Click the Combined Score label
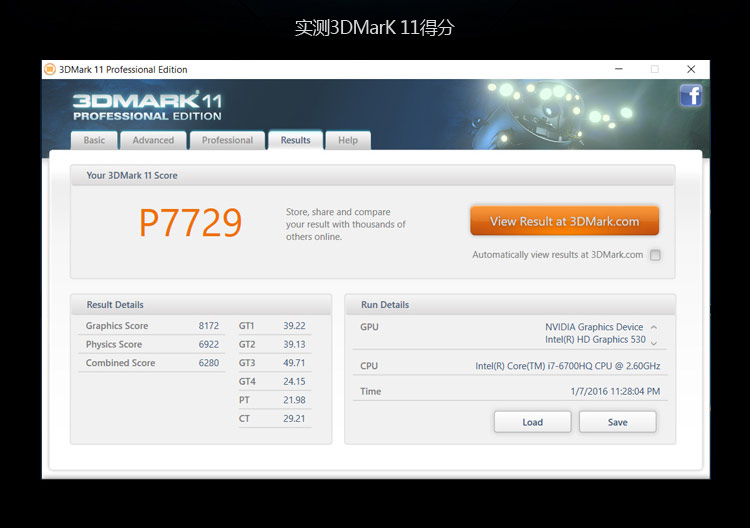Screen dimensions: 750x528 pyautogui.click(x=121, y=363)
